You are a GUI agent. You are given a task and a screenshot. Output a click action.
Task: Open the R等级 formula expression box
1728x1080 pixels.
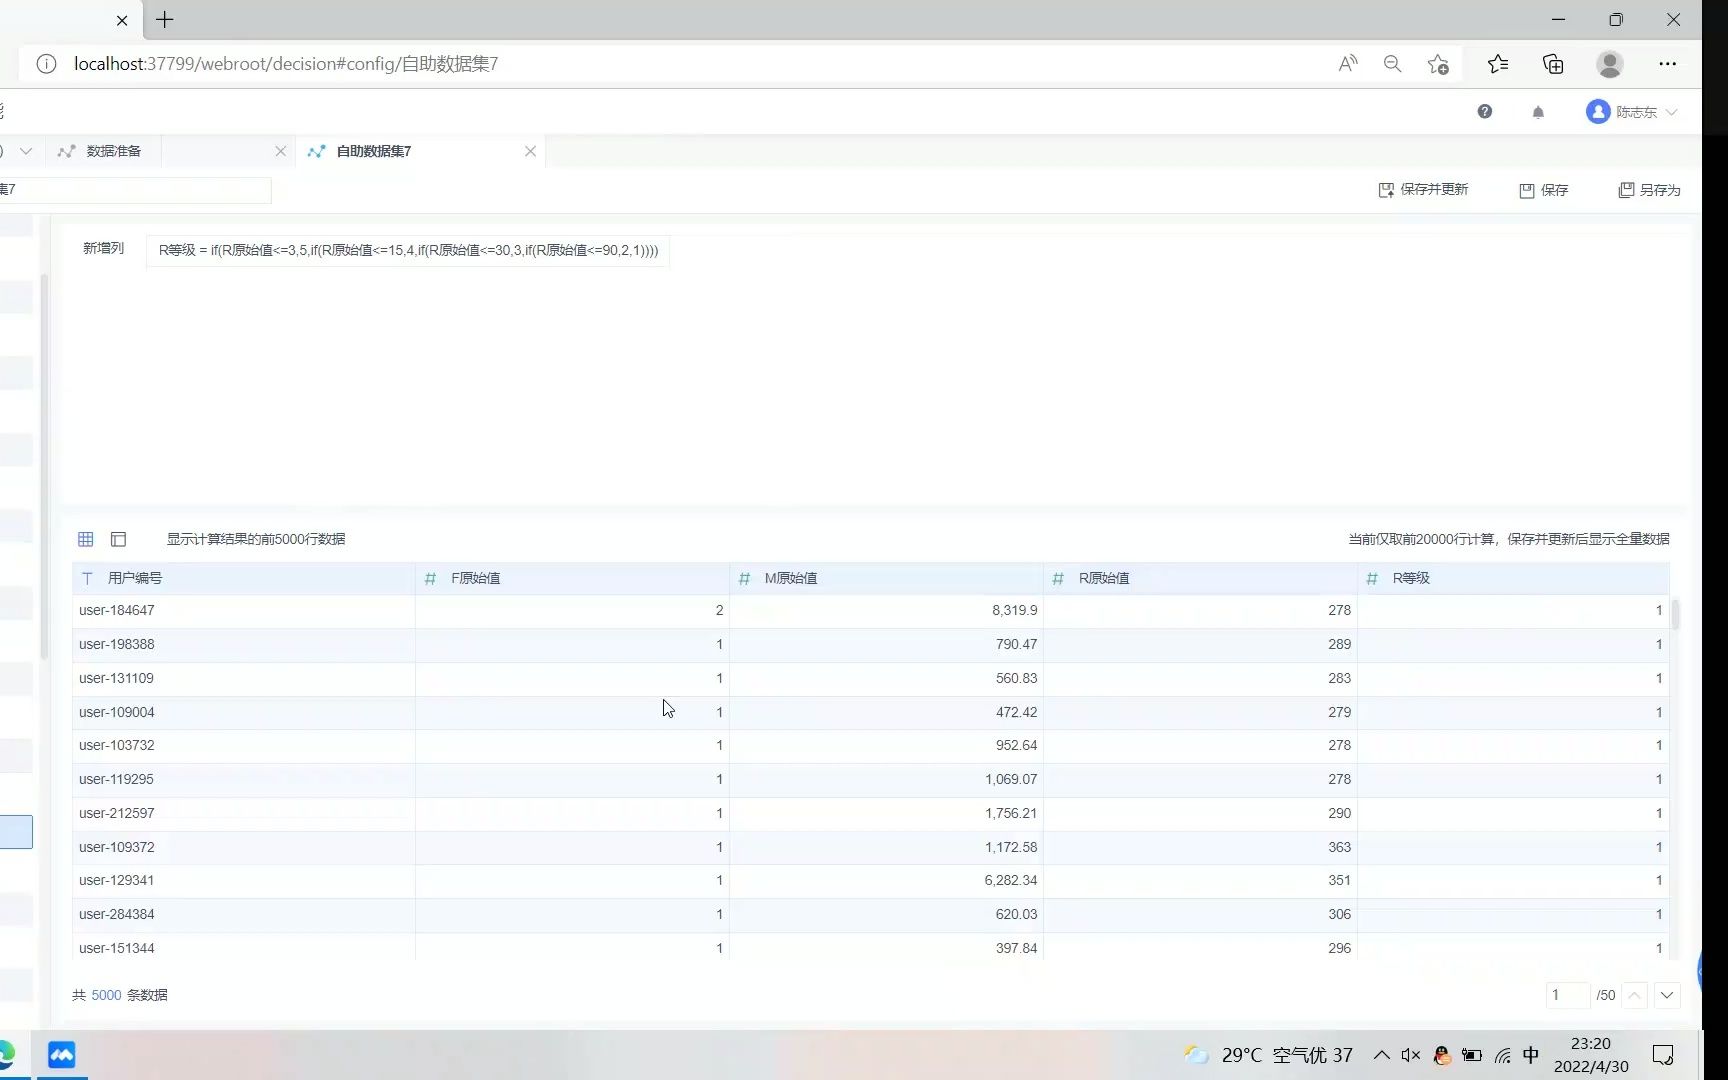click(408, 250)
